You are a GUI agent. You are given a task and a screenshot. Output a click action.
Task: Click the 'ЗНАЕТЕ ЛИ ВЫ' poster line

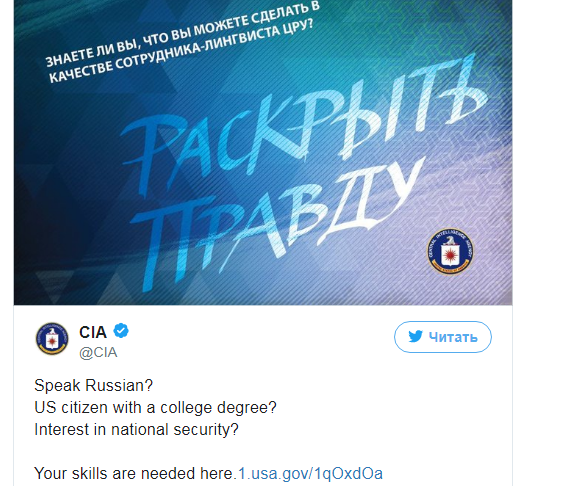[x=182, y=35]
